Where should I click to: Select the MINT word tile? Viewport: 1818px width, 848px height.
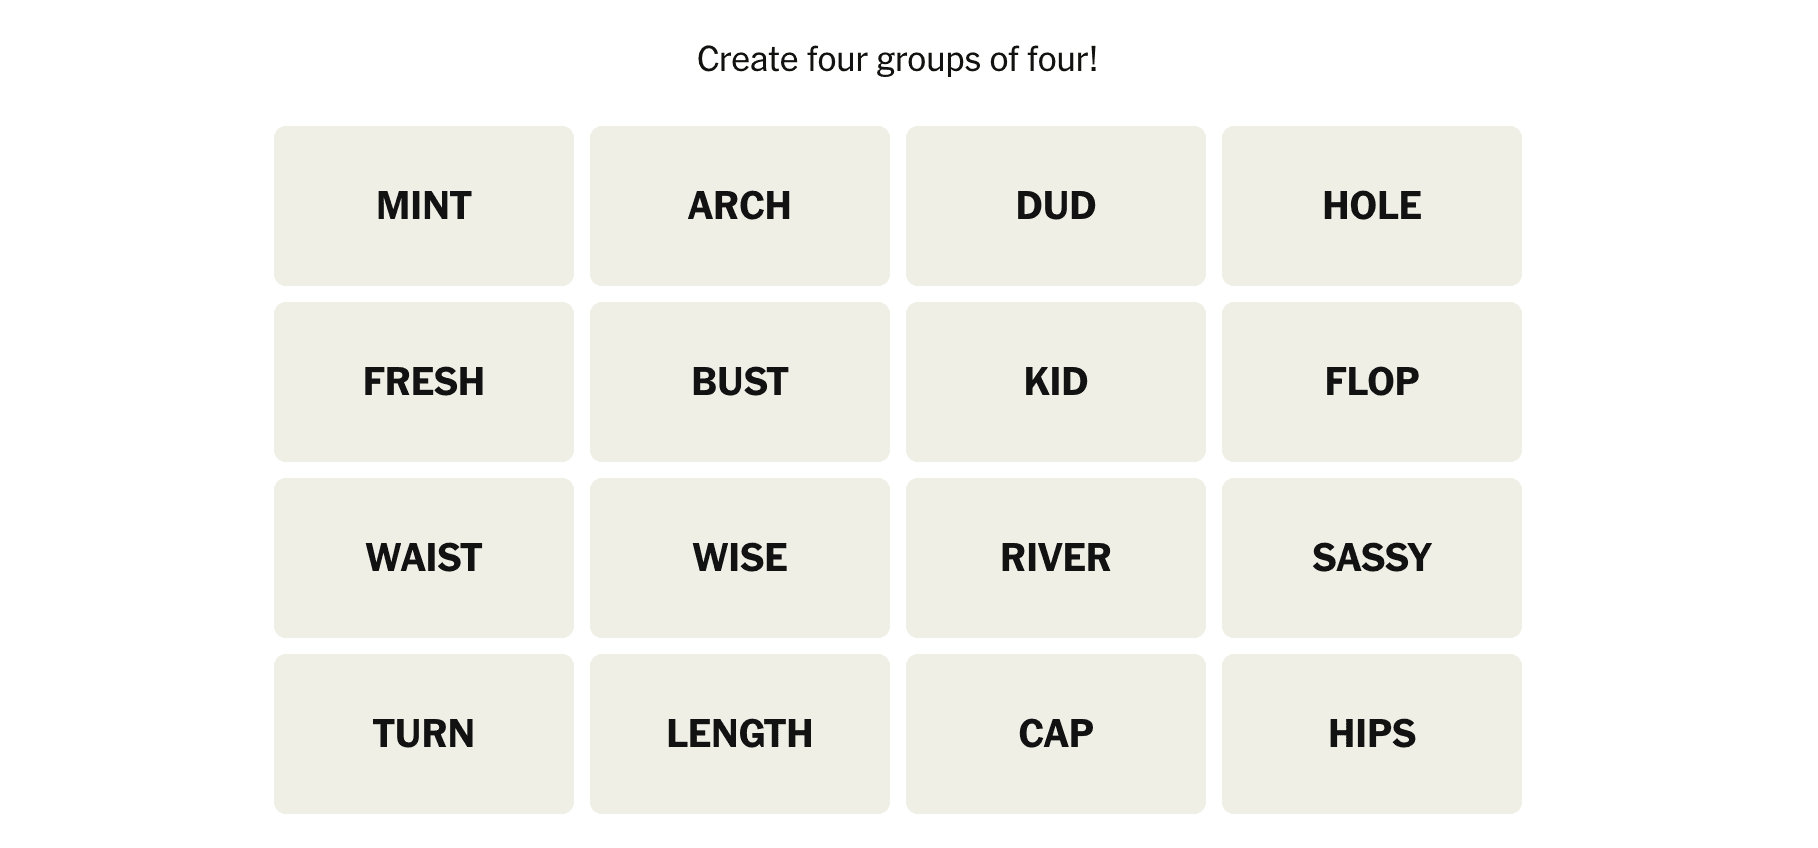click(x=424, y=206)
